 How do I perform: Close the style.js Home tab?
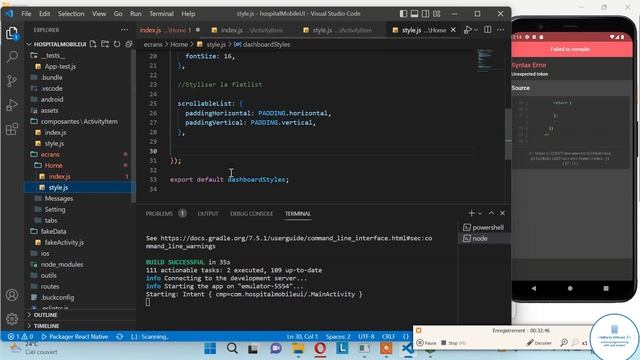453,30
